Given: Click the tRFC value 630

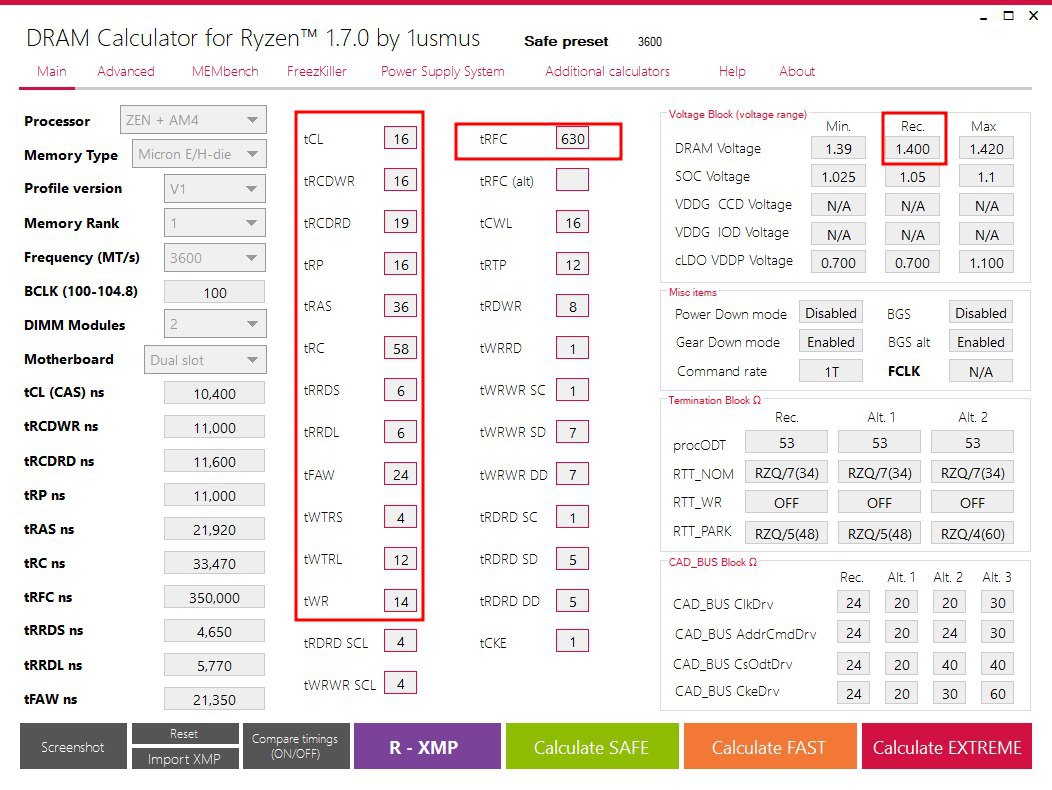Looking at the screenshot, I should point(572,138).
